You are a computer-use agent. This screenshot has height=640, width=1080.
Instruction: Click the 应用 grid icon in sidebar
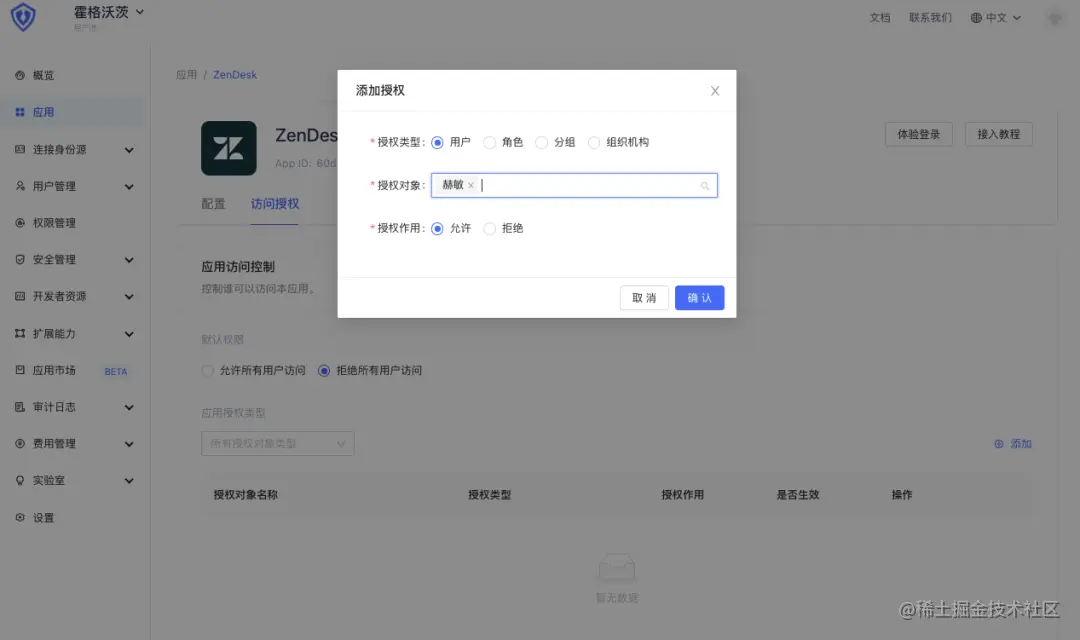(x=20, y=112)
